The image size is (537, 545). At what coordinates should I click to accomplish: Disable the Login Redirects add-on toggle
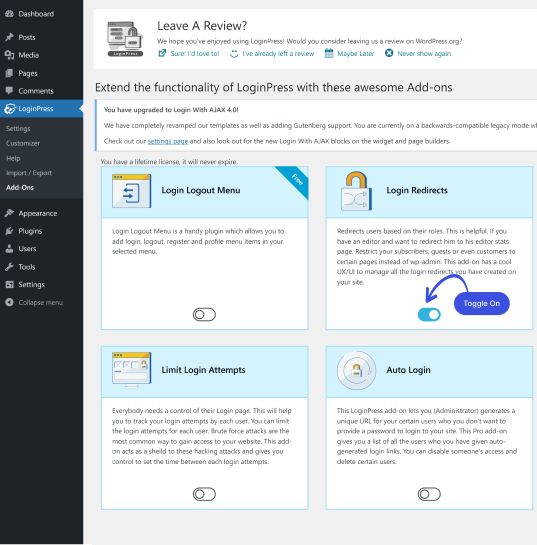point(429,315)
